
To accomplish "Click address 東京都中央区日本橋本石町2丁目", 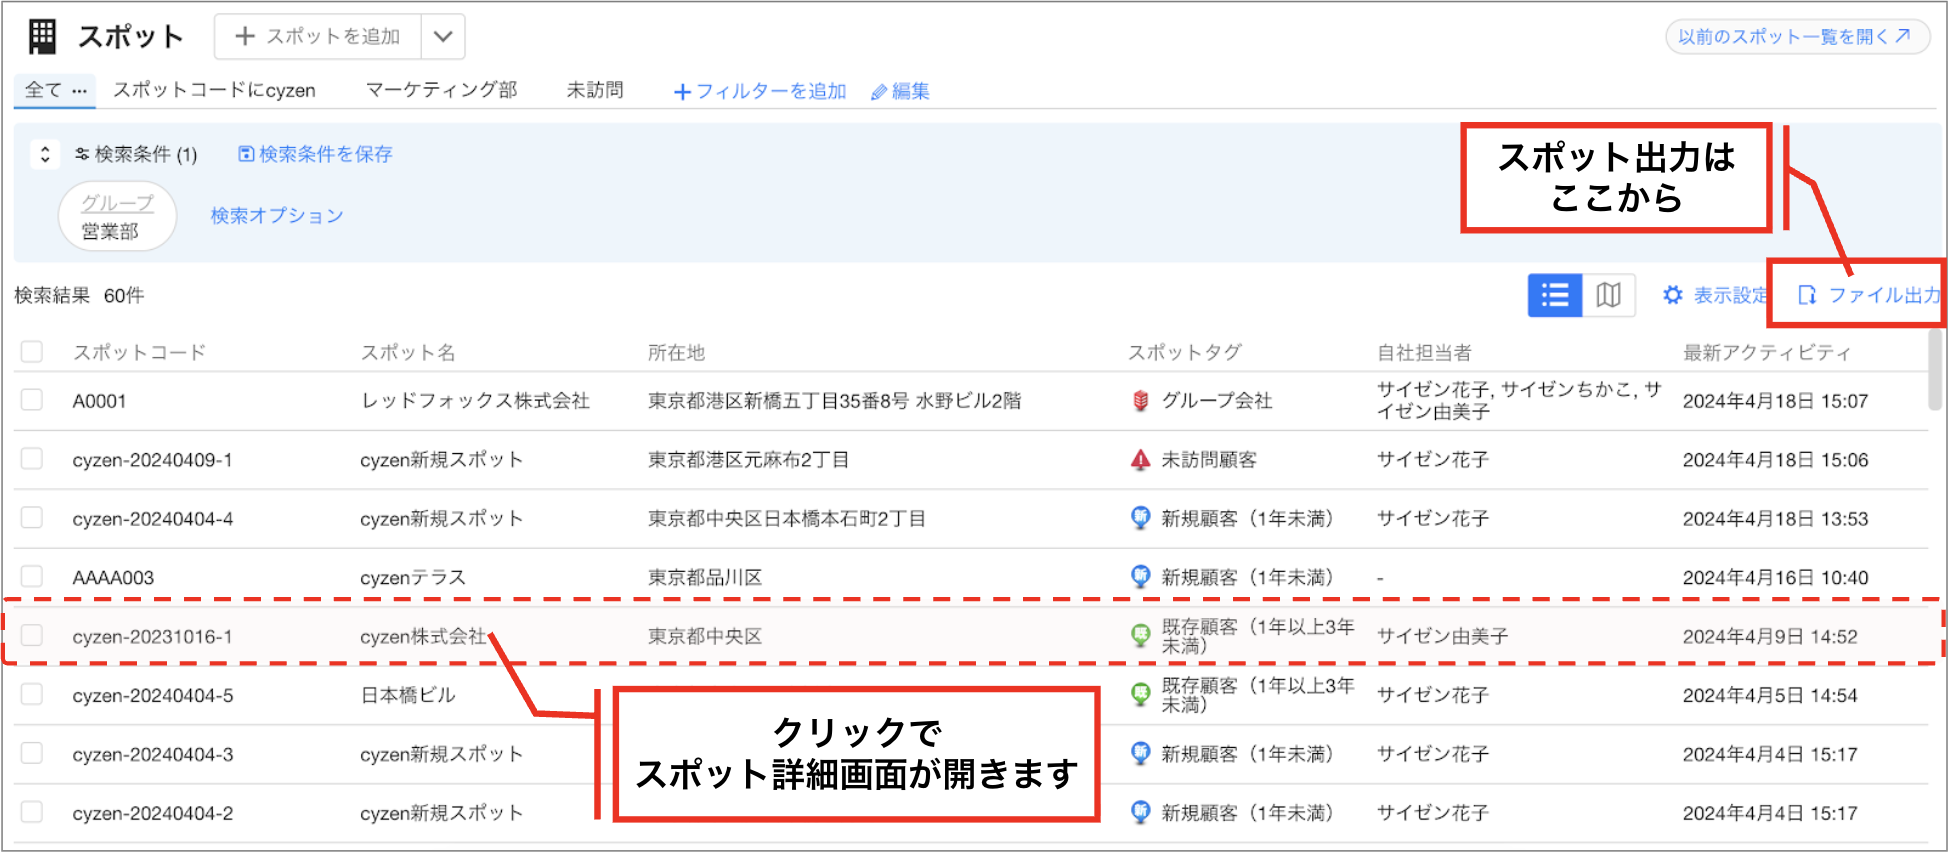I will coord(787,519).
